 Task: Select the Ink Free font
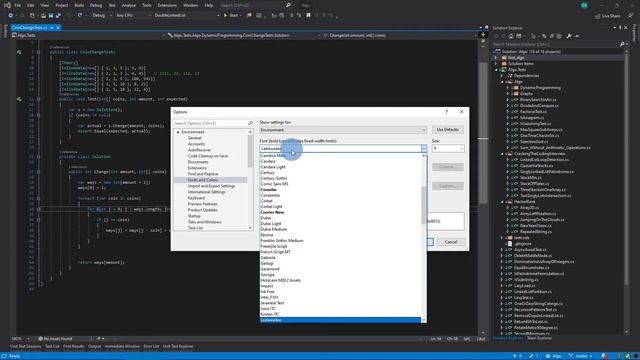coord(268,292)
